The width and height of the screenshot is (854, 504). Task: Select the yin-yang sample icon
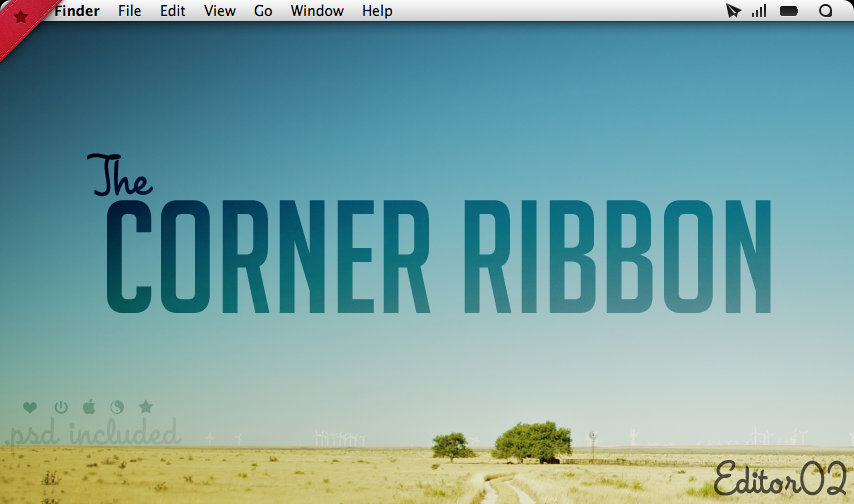(x=117, y=407)
